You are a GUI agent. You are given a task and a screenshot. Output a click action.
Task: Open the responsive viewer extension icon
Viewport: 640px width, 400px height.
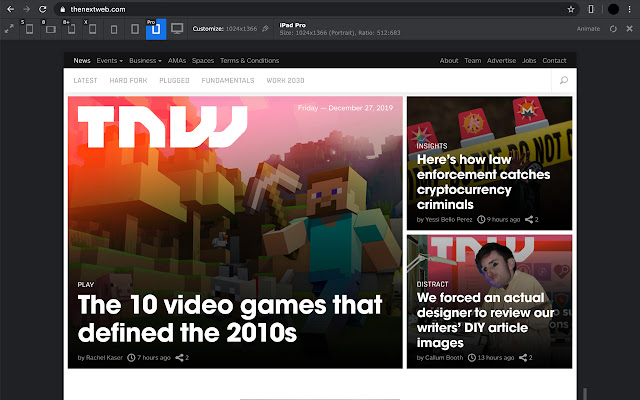click(x=591, y=9)
